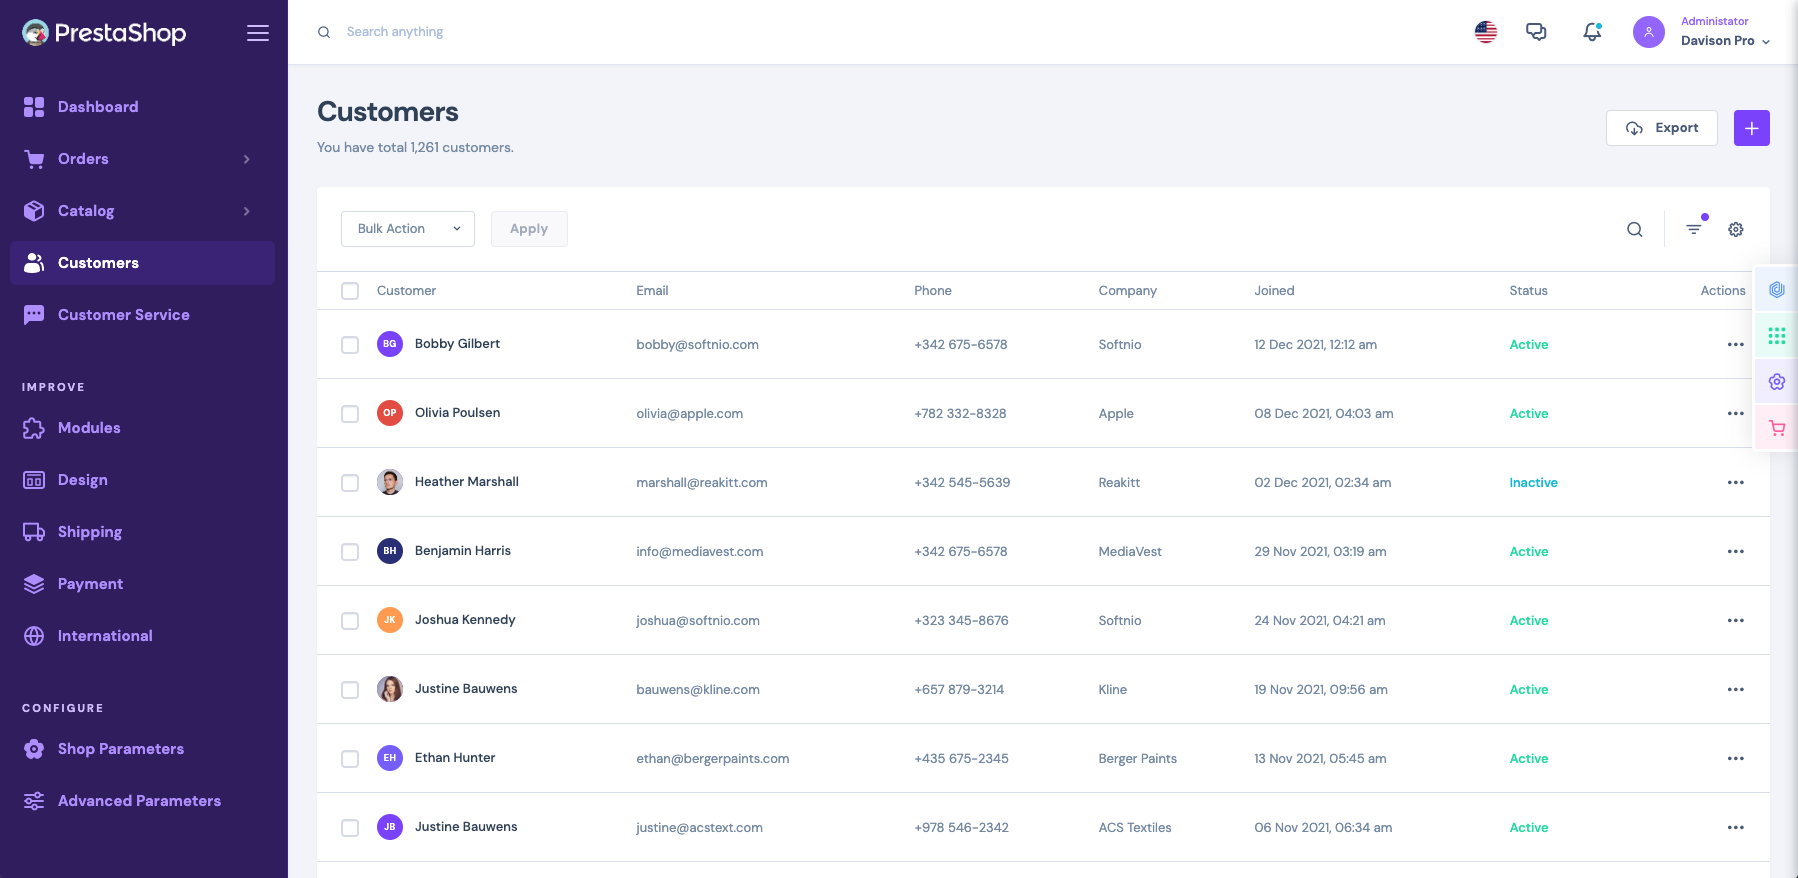1798x878 pixels.
Task: Click the JK avatar for Joshua Kennedy
Action: (x=390, y=620)
